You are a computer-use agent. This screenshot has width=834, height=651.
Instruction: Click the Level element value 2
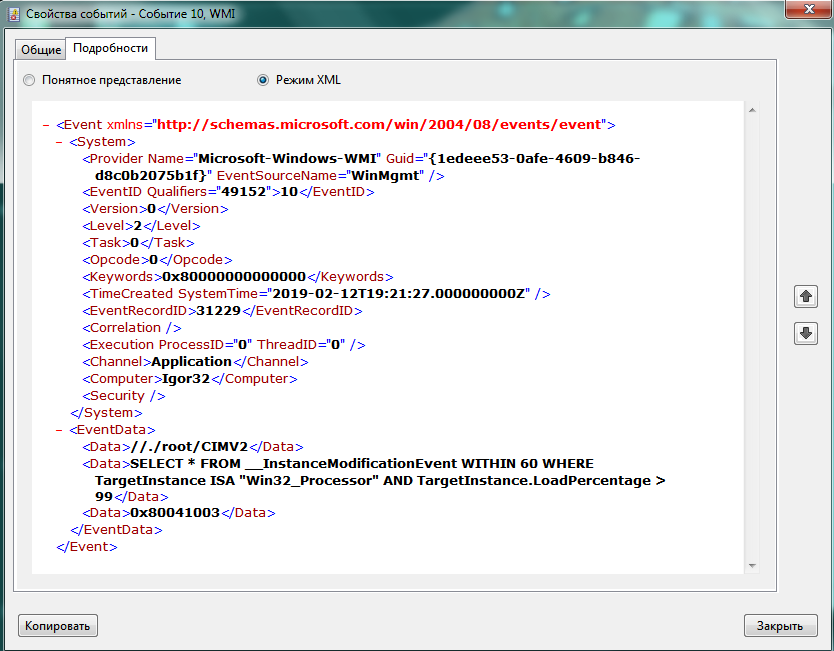coord(138,226)
